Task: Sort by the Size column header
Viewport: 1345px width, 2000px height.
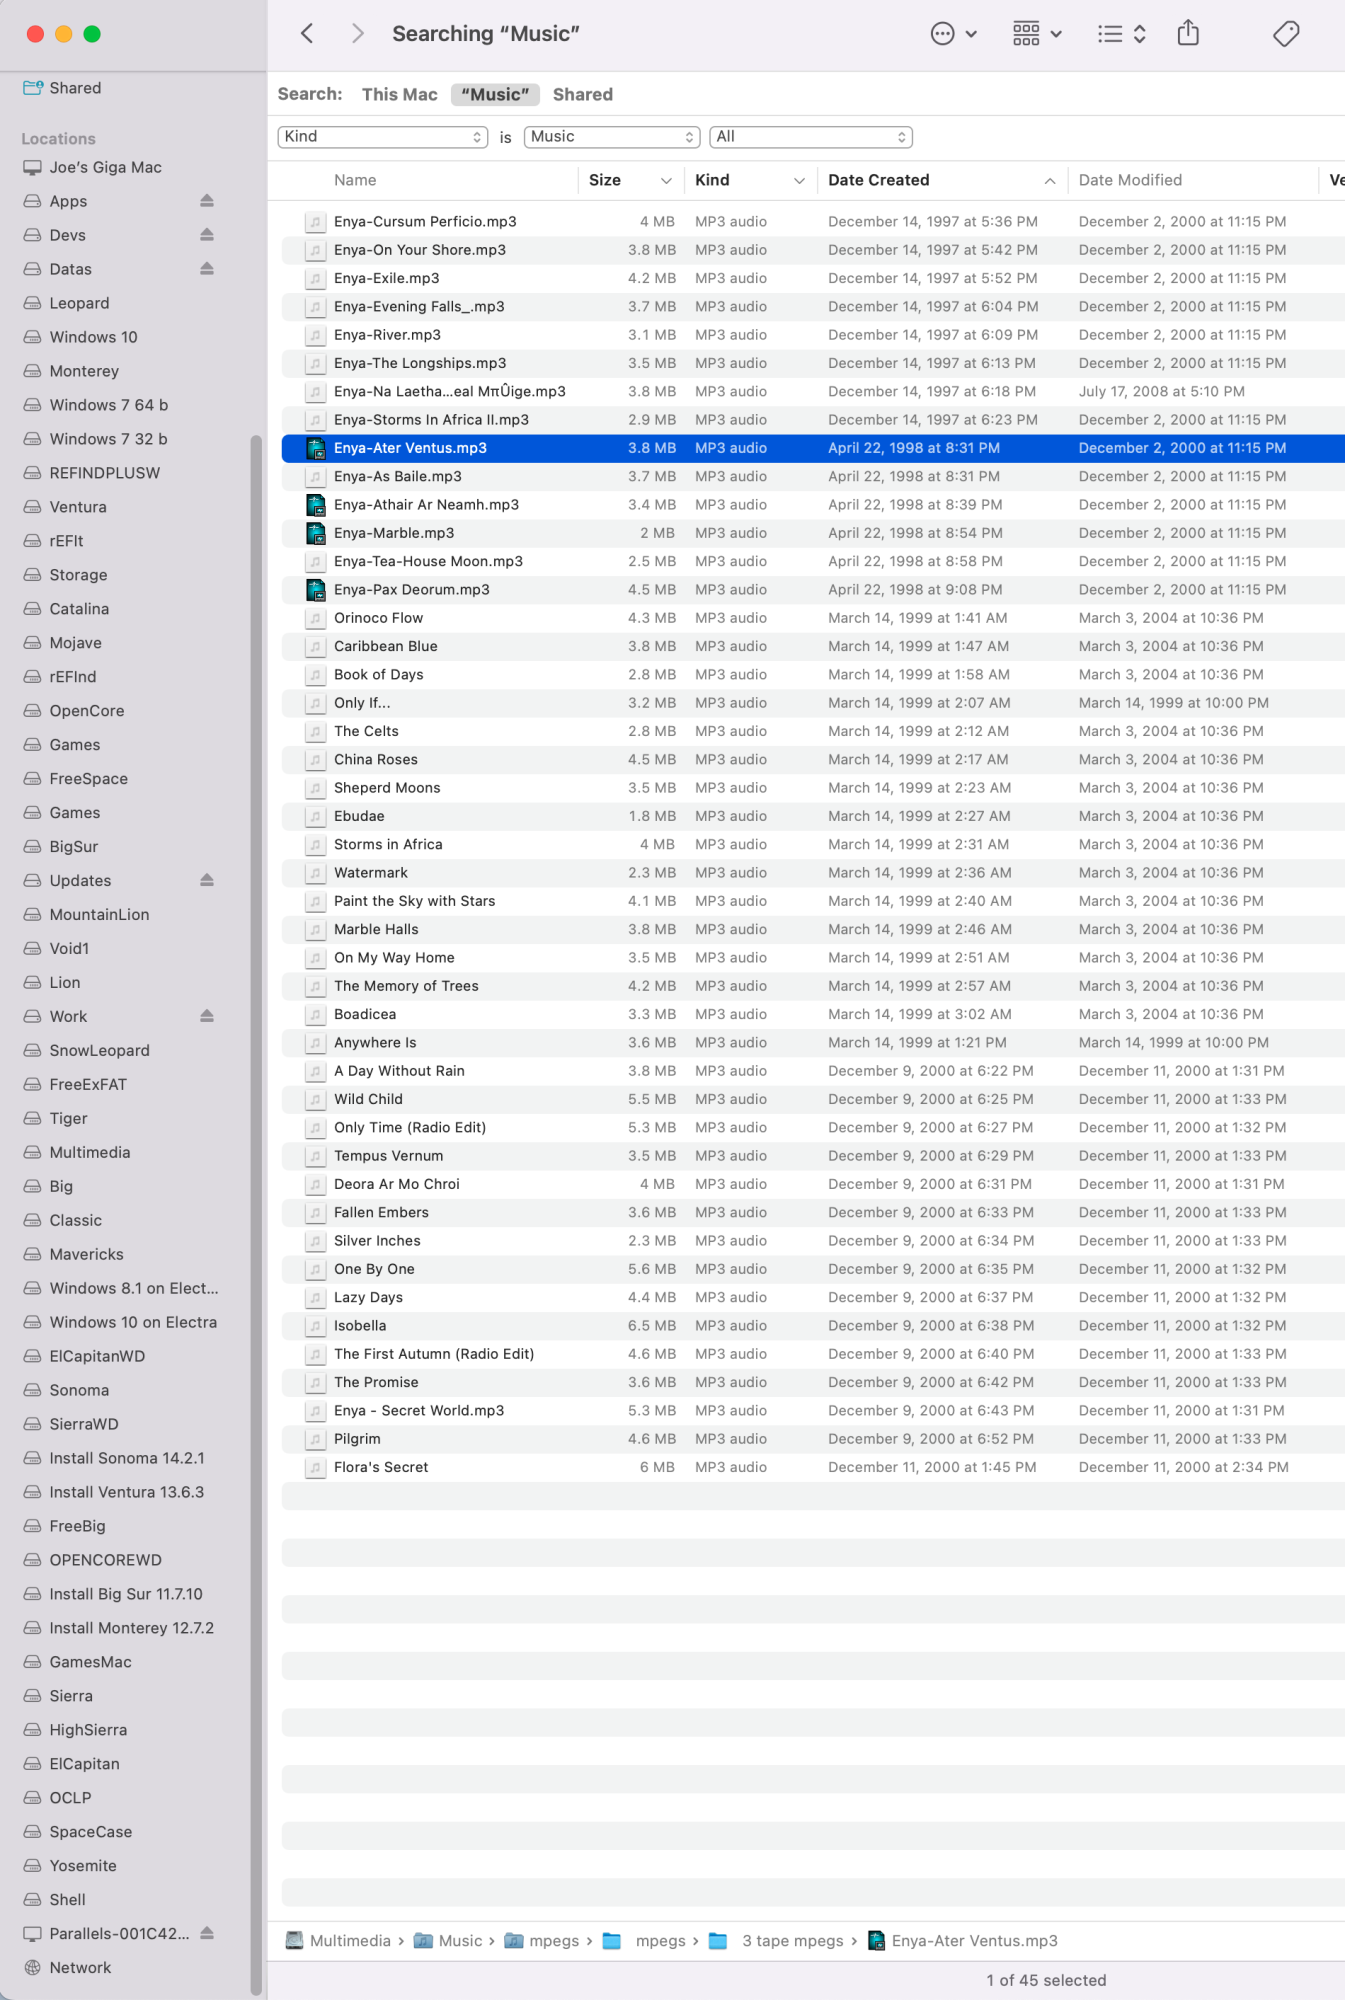Action: 605,180
